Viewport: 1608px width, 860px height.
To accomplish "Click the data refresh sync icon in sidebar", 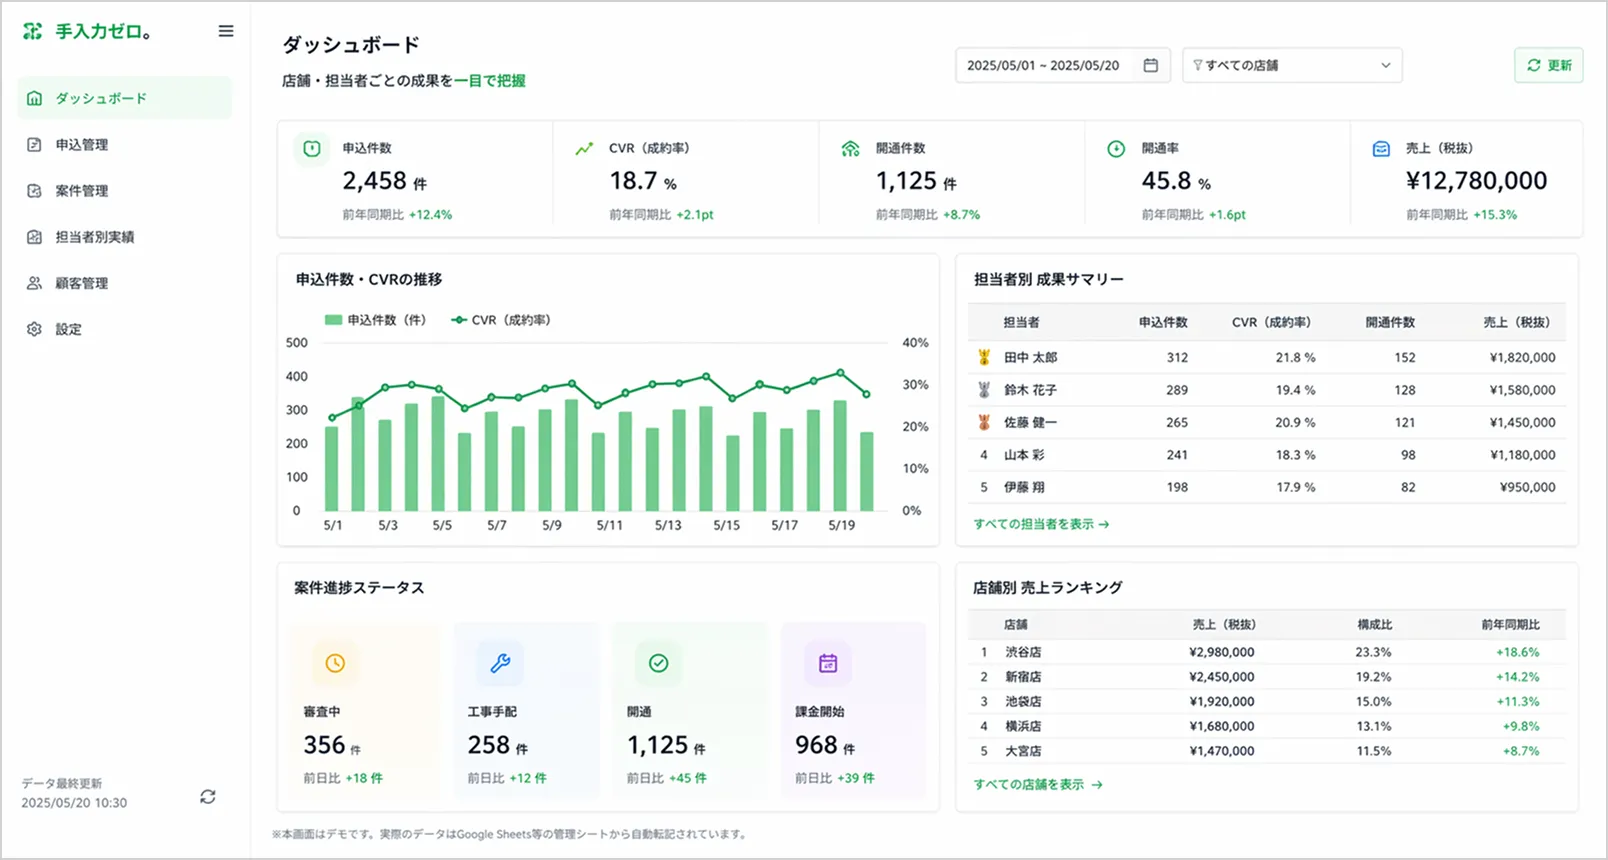I will point(208,797).
